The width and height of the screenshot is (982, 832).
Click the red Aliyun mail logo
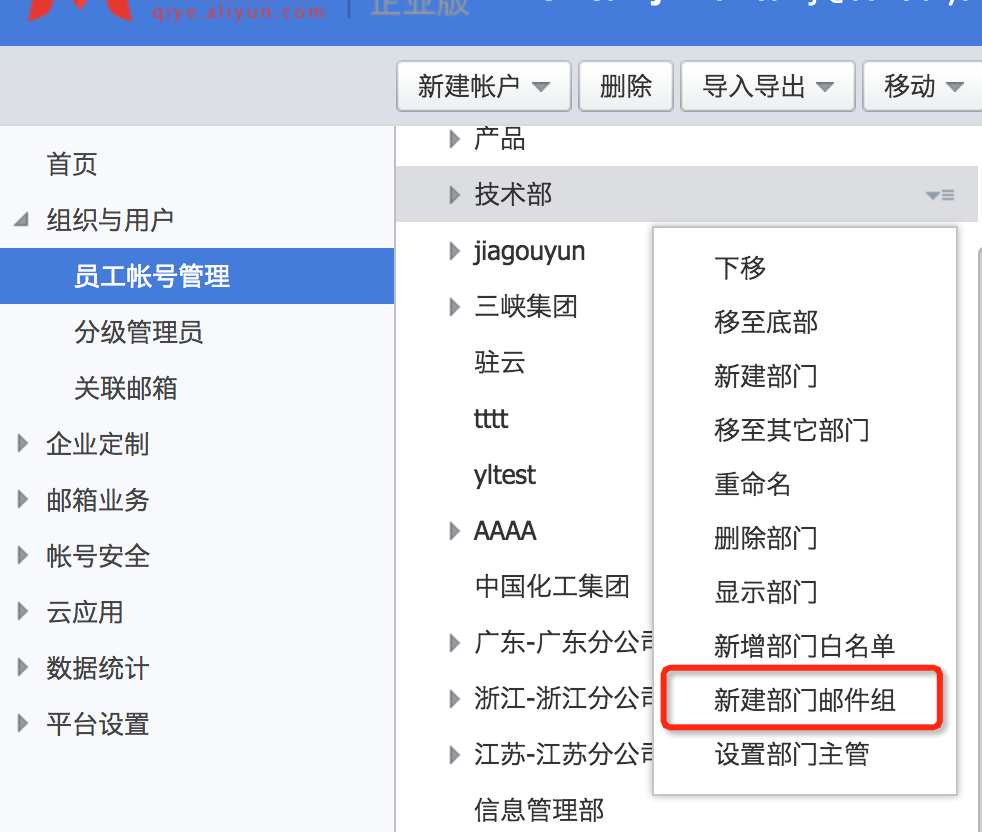point(78,10)
